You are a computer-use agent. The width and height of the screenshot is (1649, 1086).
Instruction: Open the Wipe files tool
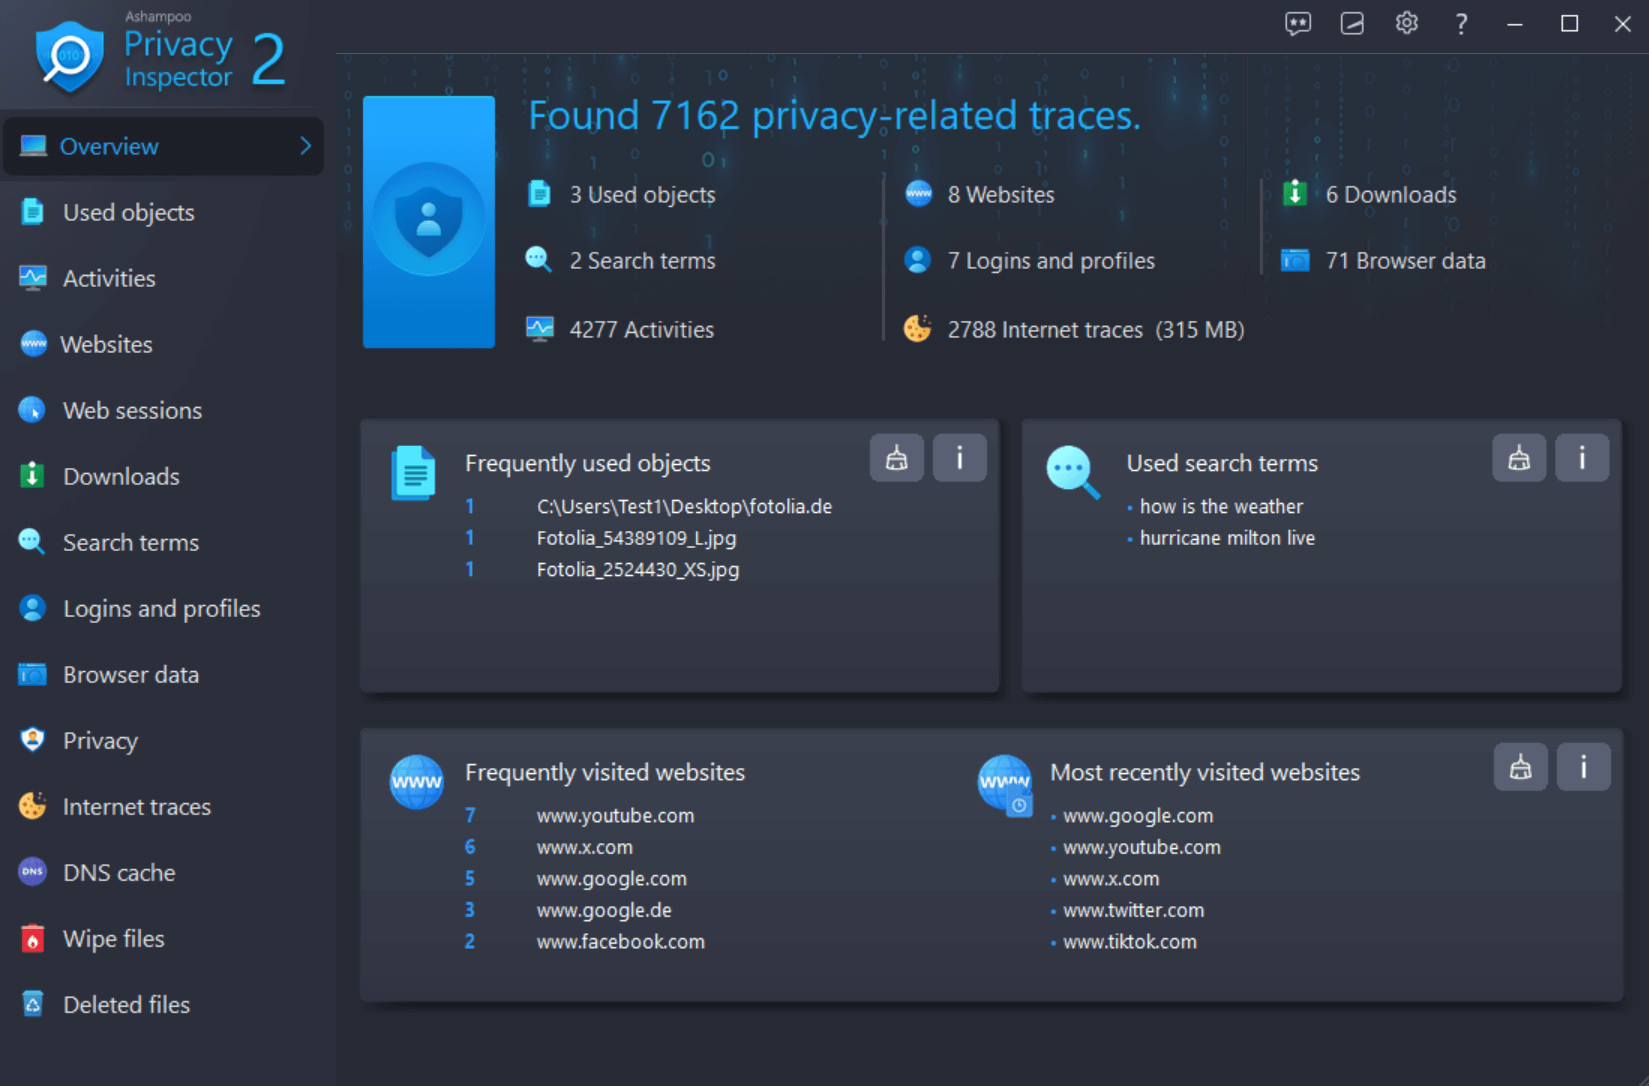pyautogui.click(x=113, y=938)
